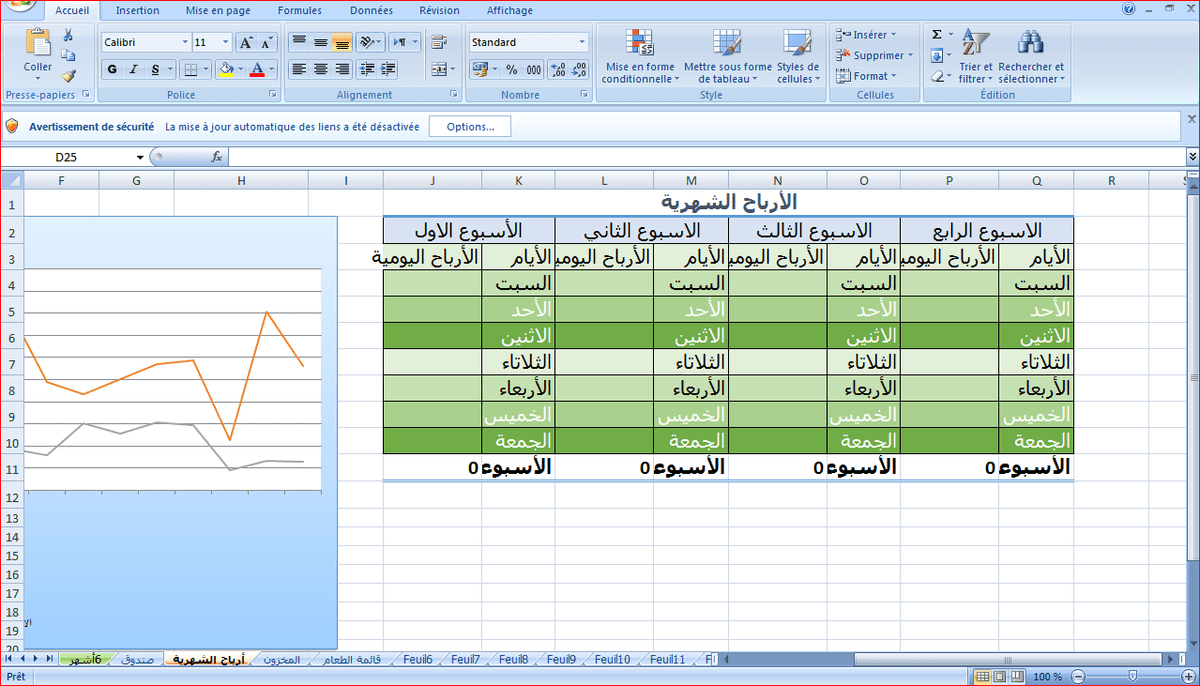Toggle bold (G) formatting
This screenshot has width=1200, height=686.
pos(112,70)
